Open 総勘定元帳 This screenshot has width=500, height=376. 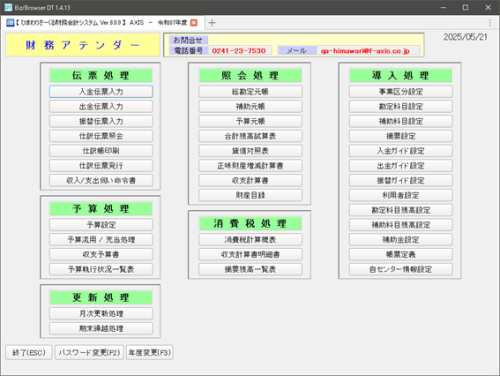pos(250,92)
